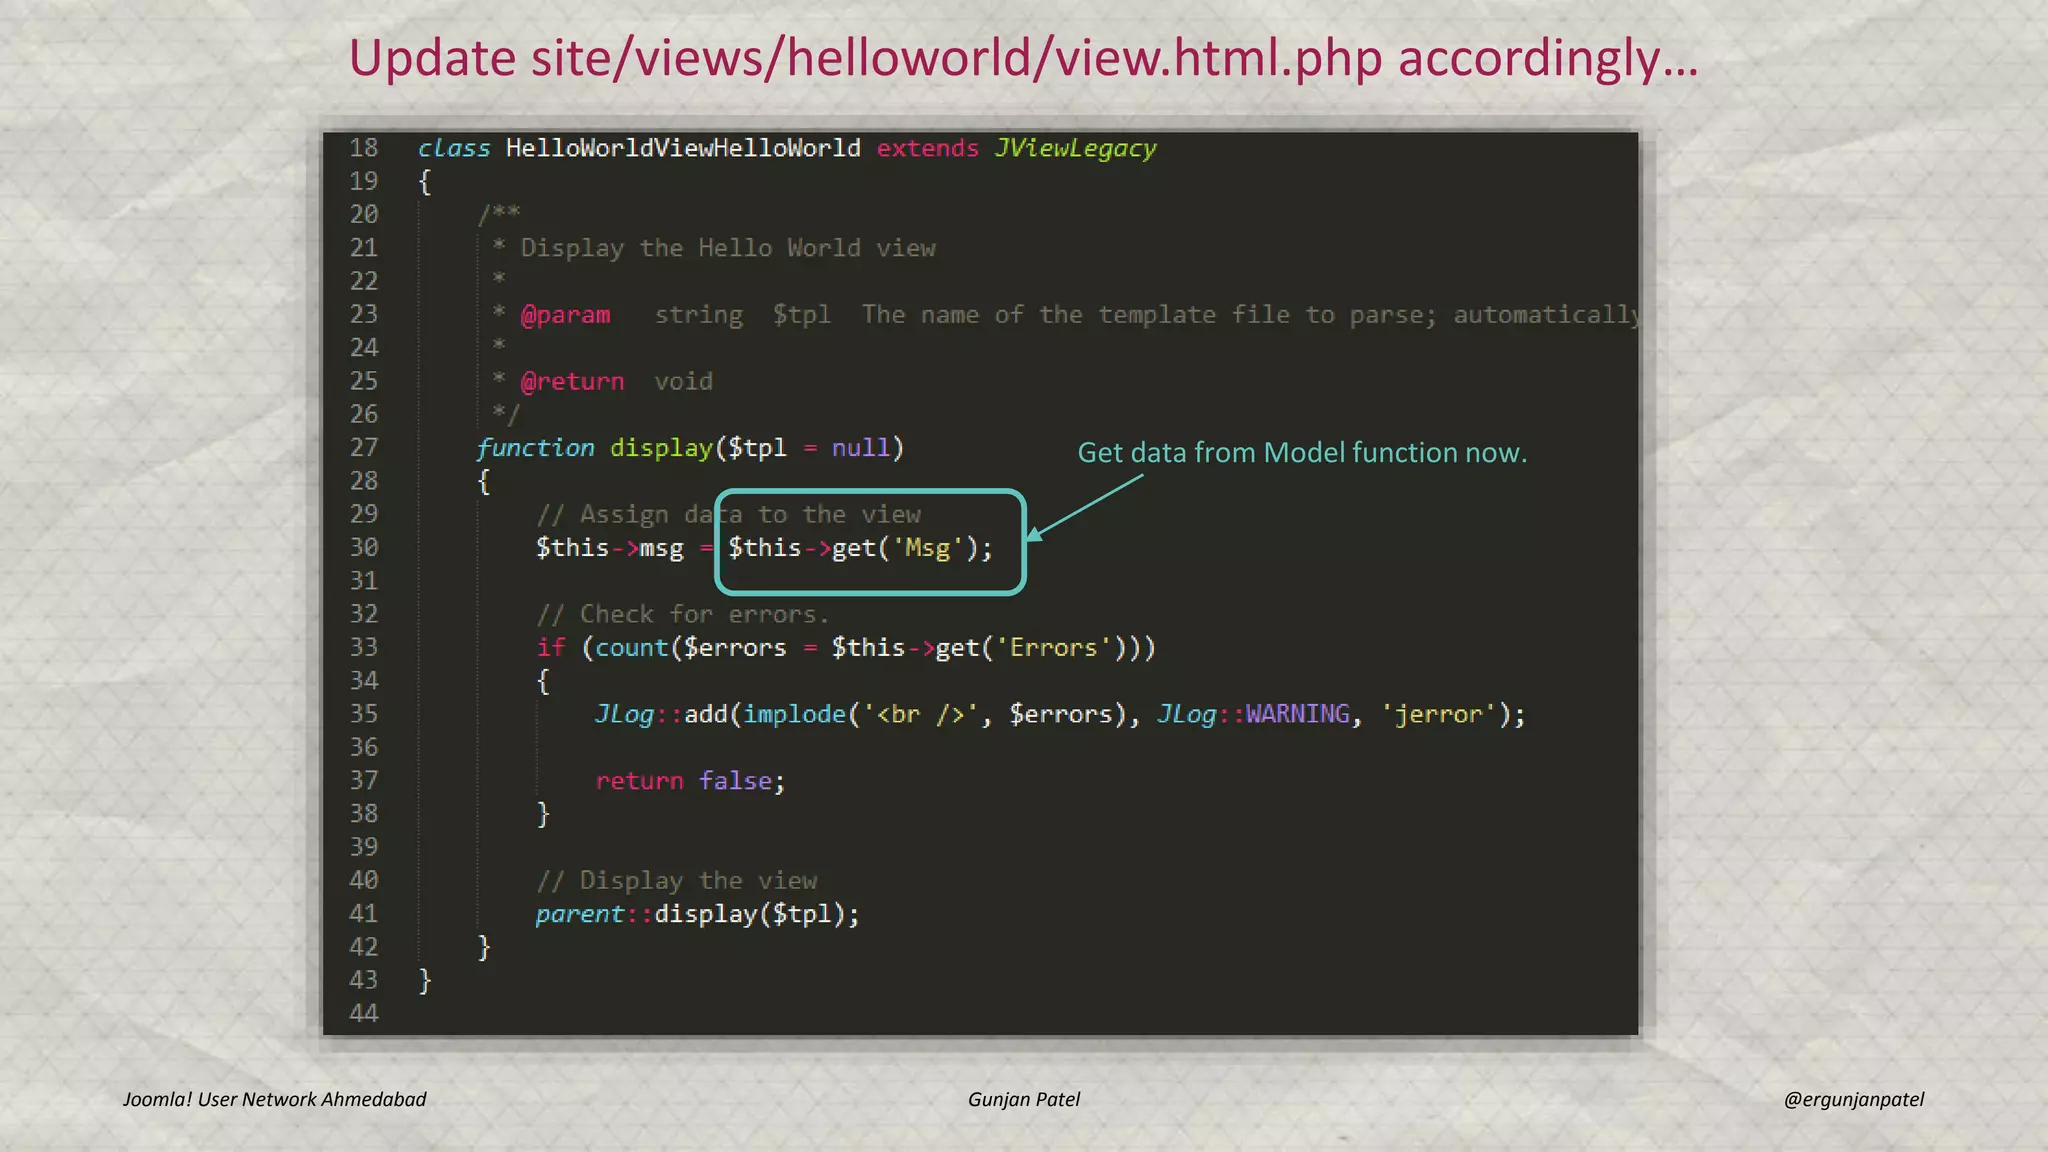Viewport: 2048px width, 1152px height.
Task: Click 'JLog::WARNING' on line 35
Action: (1253, 714)
